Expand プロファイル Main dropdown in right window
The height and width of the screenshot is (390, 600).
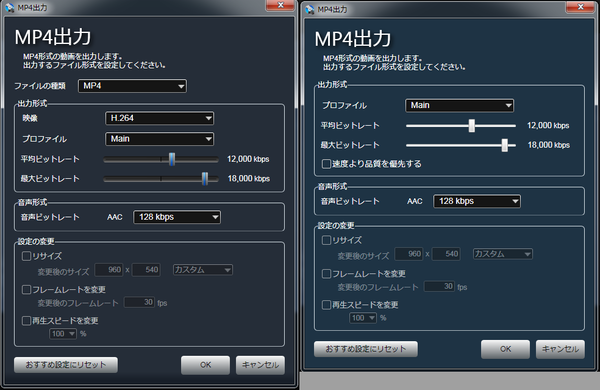pyautogui.click(x=459, y=105)
